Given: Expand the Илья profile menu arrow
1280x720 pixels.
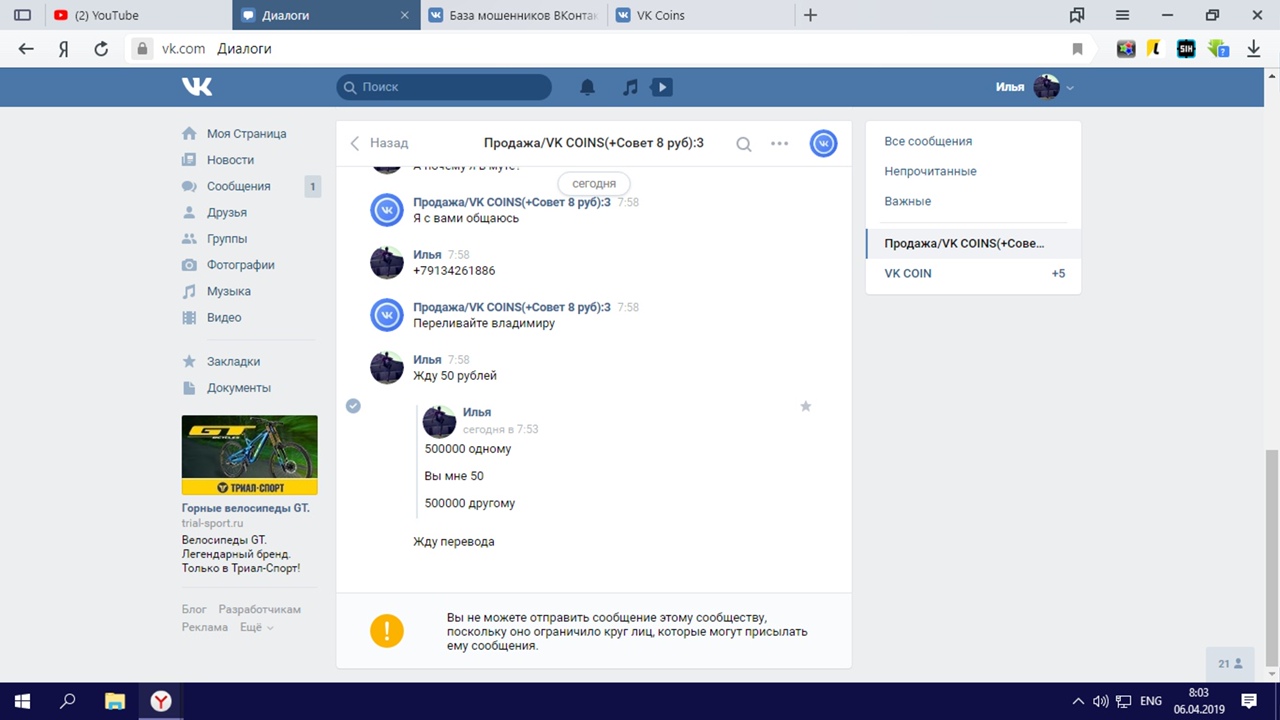Looking at the screenshot, I should click(x=1070, y=88).
